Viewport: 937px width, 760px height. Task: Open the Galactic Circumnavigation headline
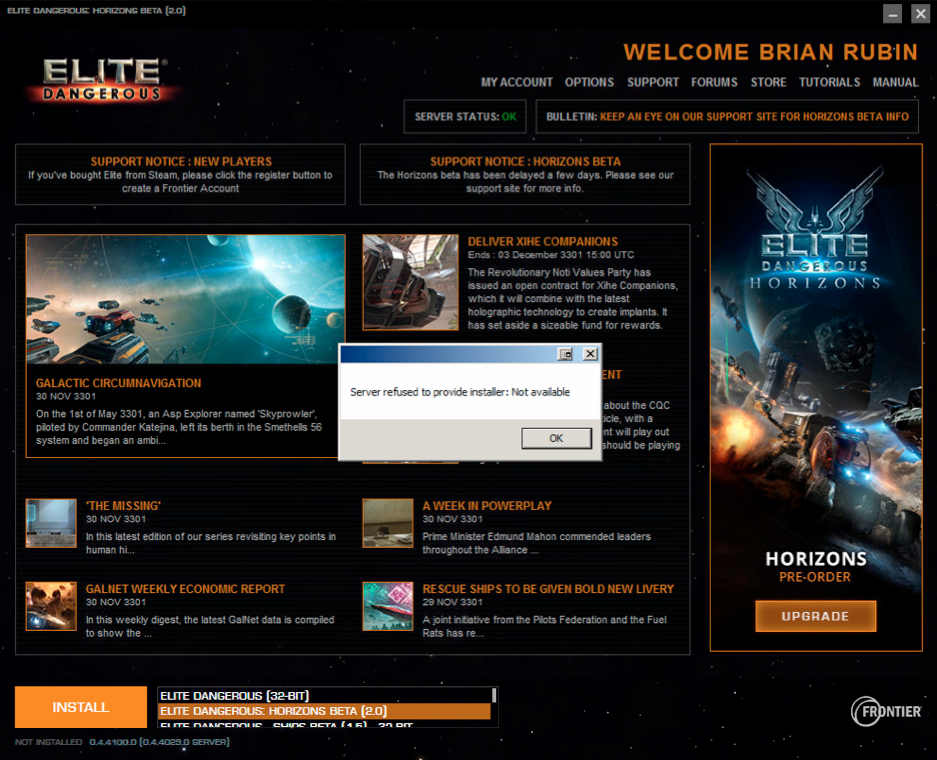coord(118,383)
